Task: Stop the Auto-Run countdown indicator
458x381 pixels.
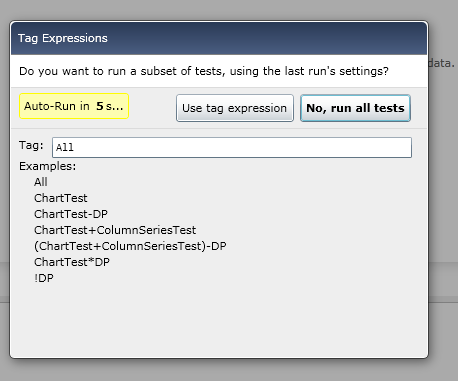Action: coord(74,106)
